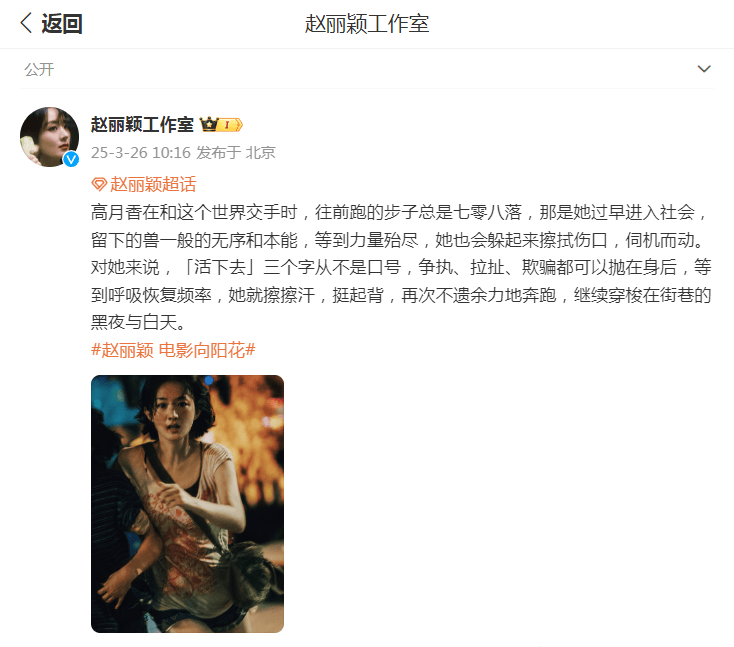View the running woman photo thumbnail
The image size is (734, 647).
click(187, 504)
